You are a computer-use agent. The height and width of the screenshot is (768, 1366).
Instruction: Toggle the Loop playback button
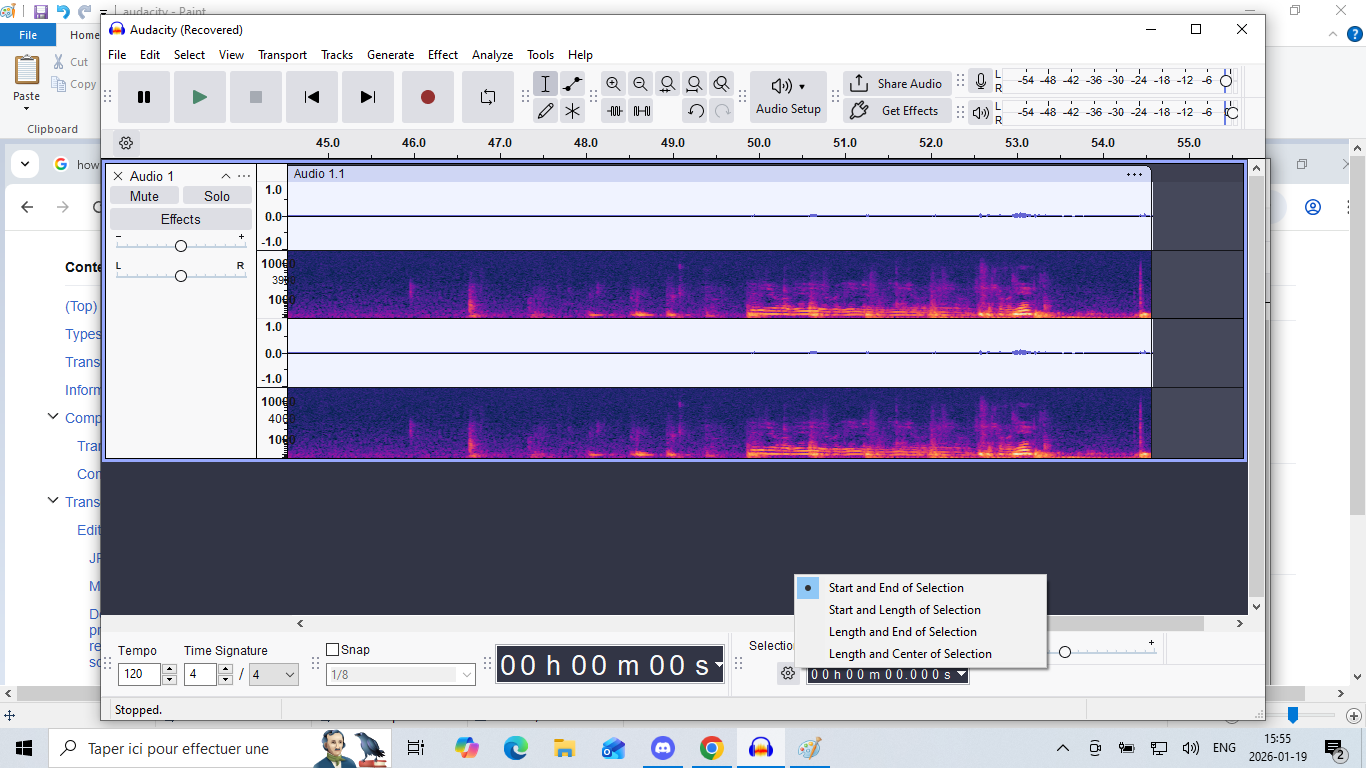[488, 97]
